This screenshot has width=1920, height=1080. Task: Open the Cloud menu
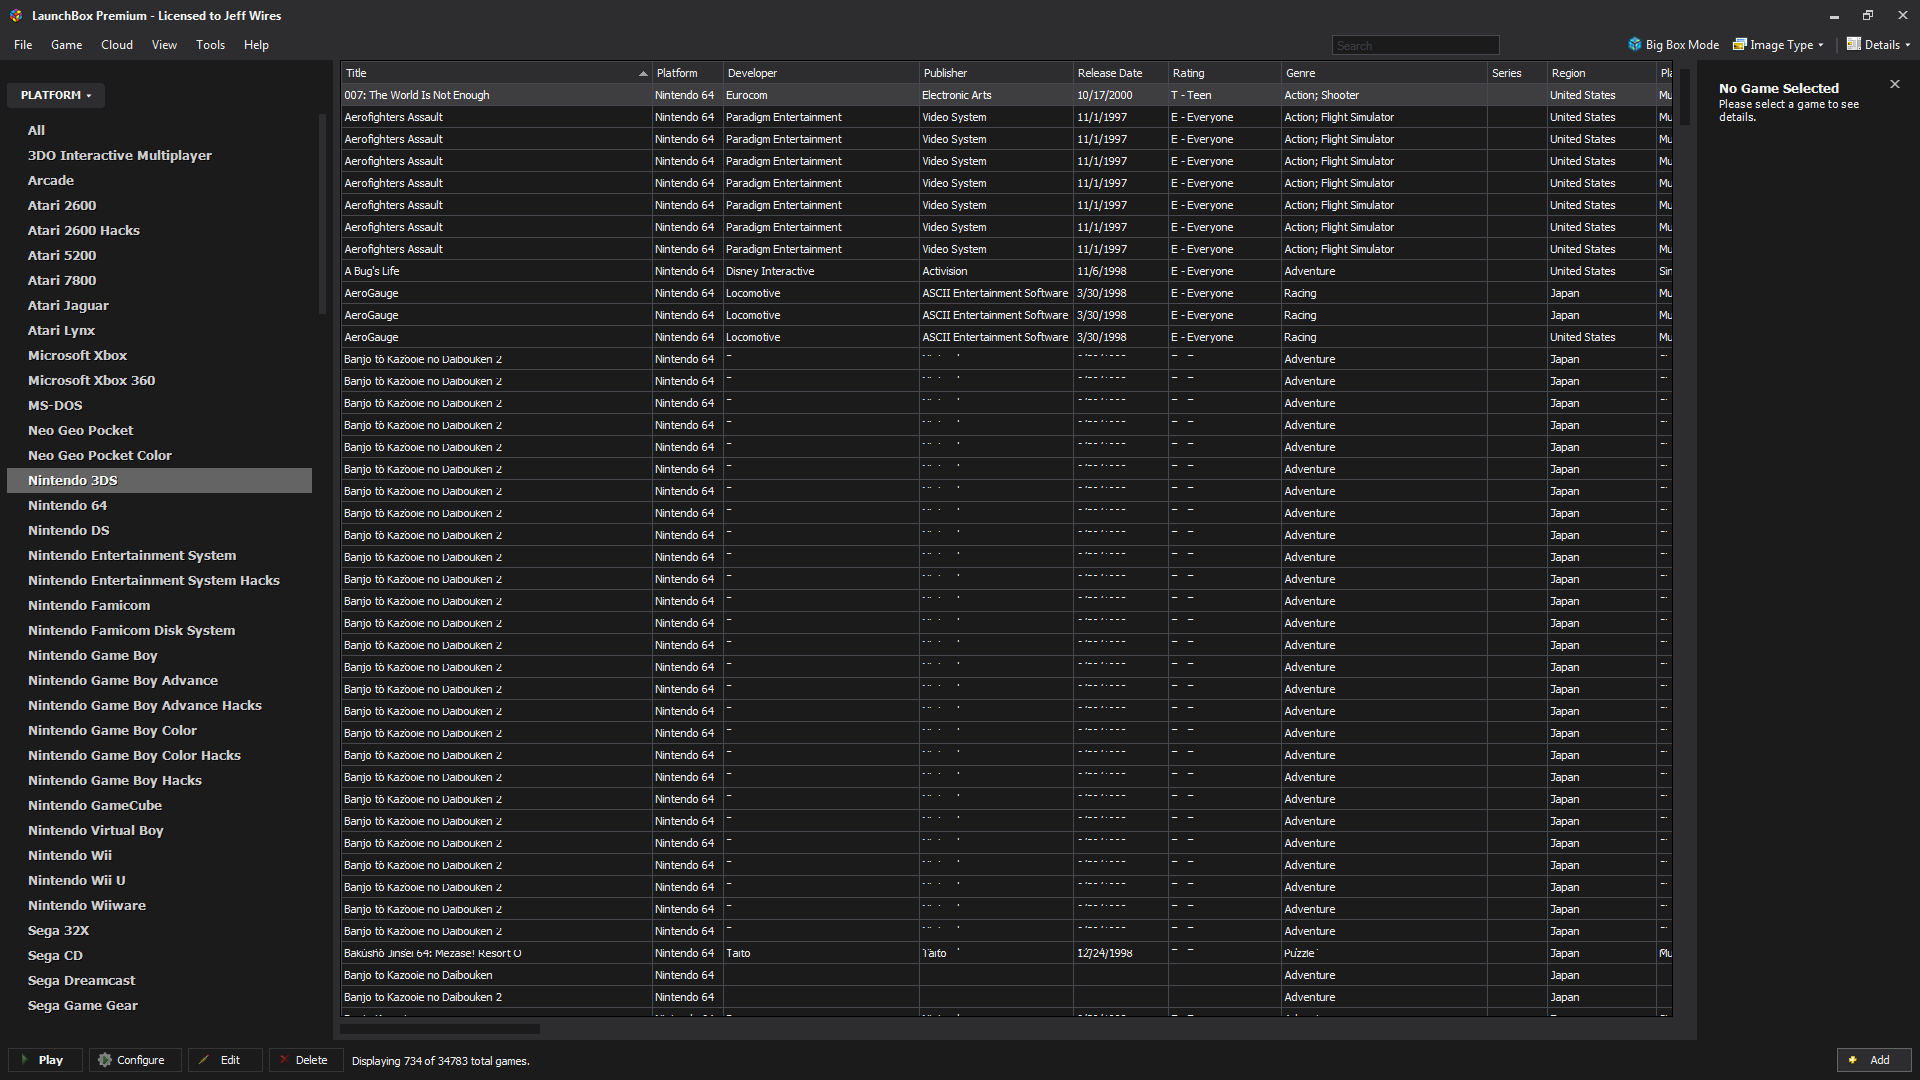(117, 45)
